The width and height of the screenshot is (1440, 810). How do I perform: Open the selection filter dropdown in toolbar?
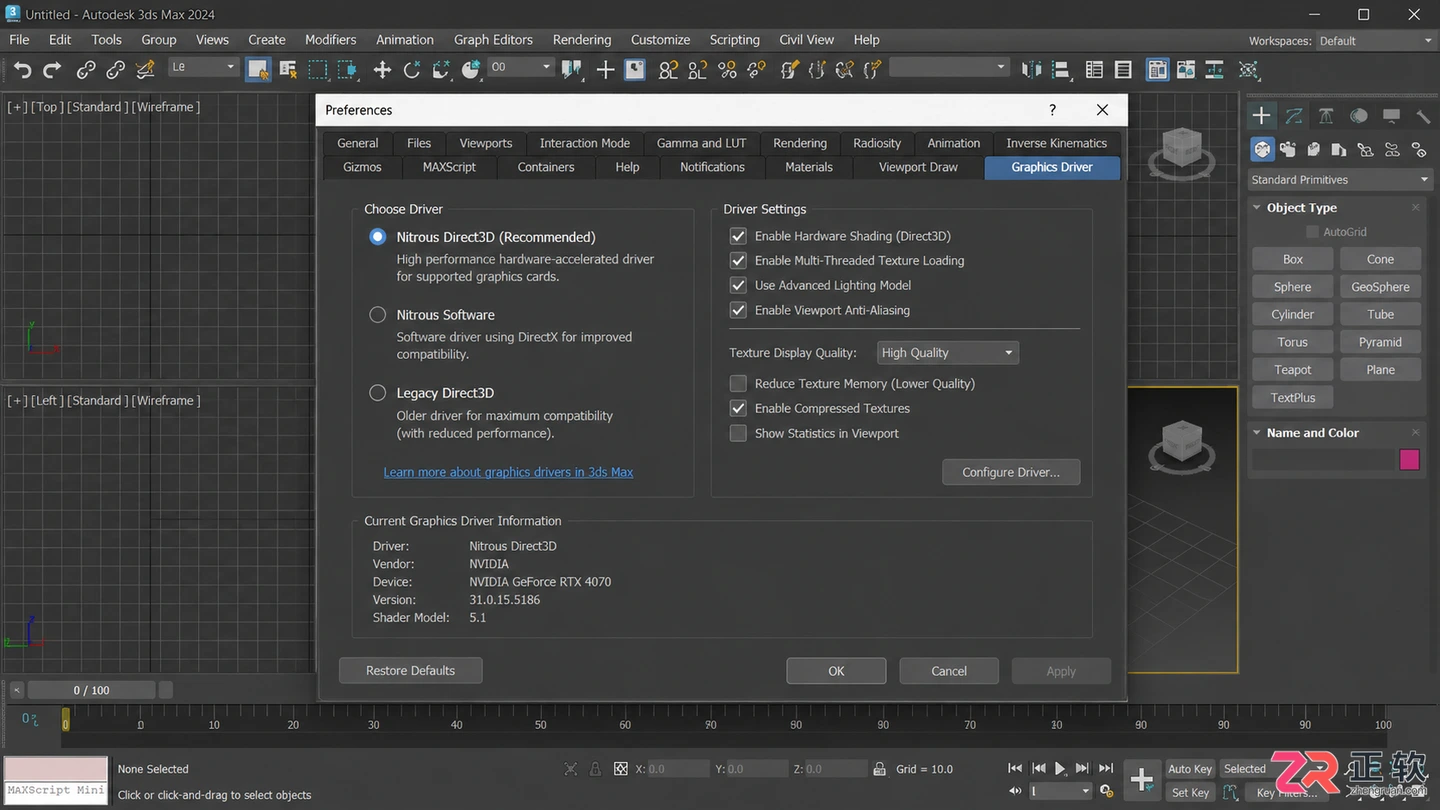pyautogui.click(x=203, y=67)
